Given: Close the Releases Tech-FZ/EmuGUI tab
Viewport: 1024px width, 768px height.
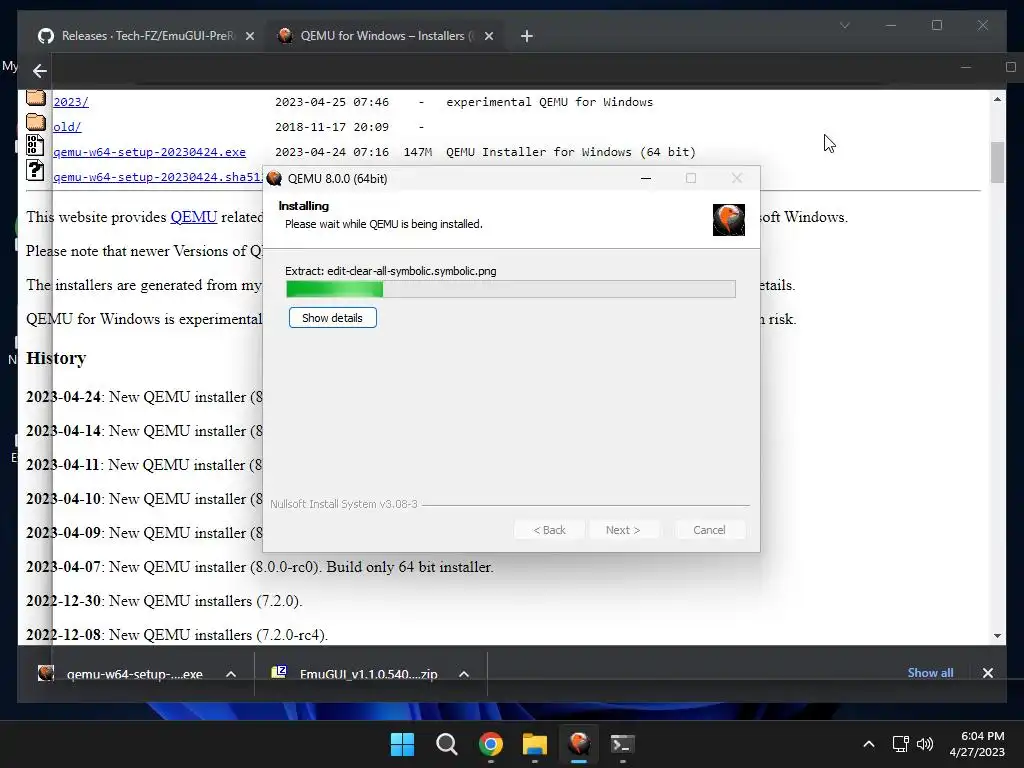Looking at the screenshot, I should coord(249,36).
